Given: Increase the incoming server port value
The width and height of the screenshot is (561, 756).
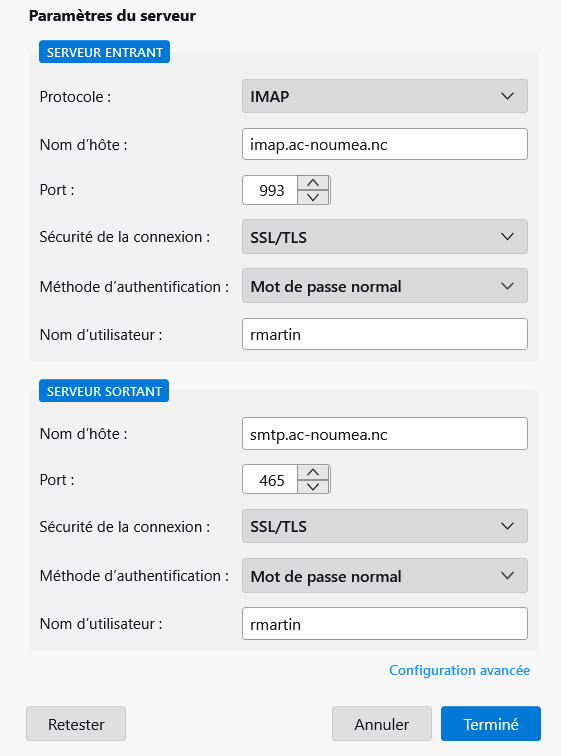Looking at the screenshot, I should 313,183.
